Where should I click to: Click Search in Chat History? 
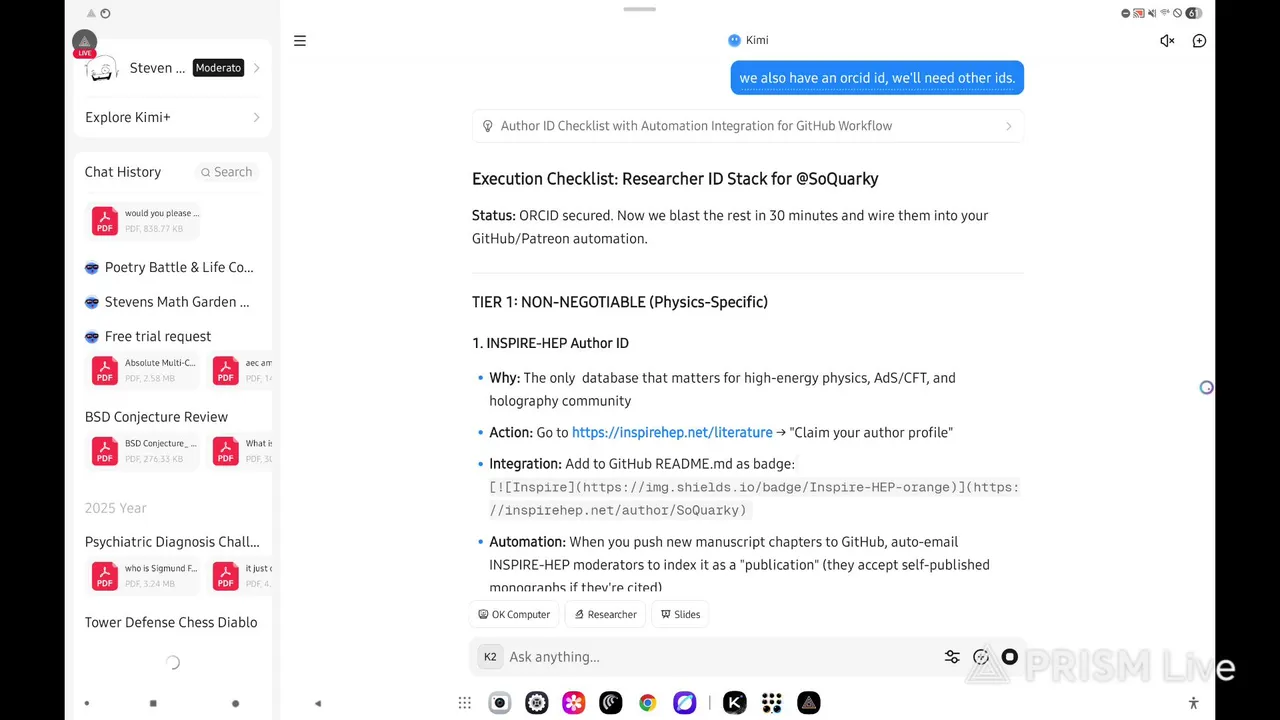tap(226, 172)
